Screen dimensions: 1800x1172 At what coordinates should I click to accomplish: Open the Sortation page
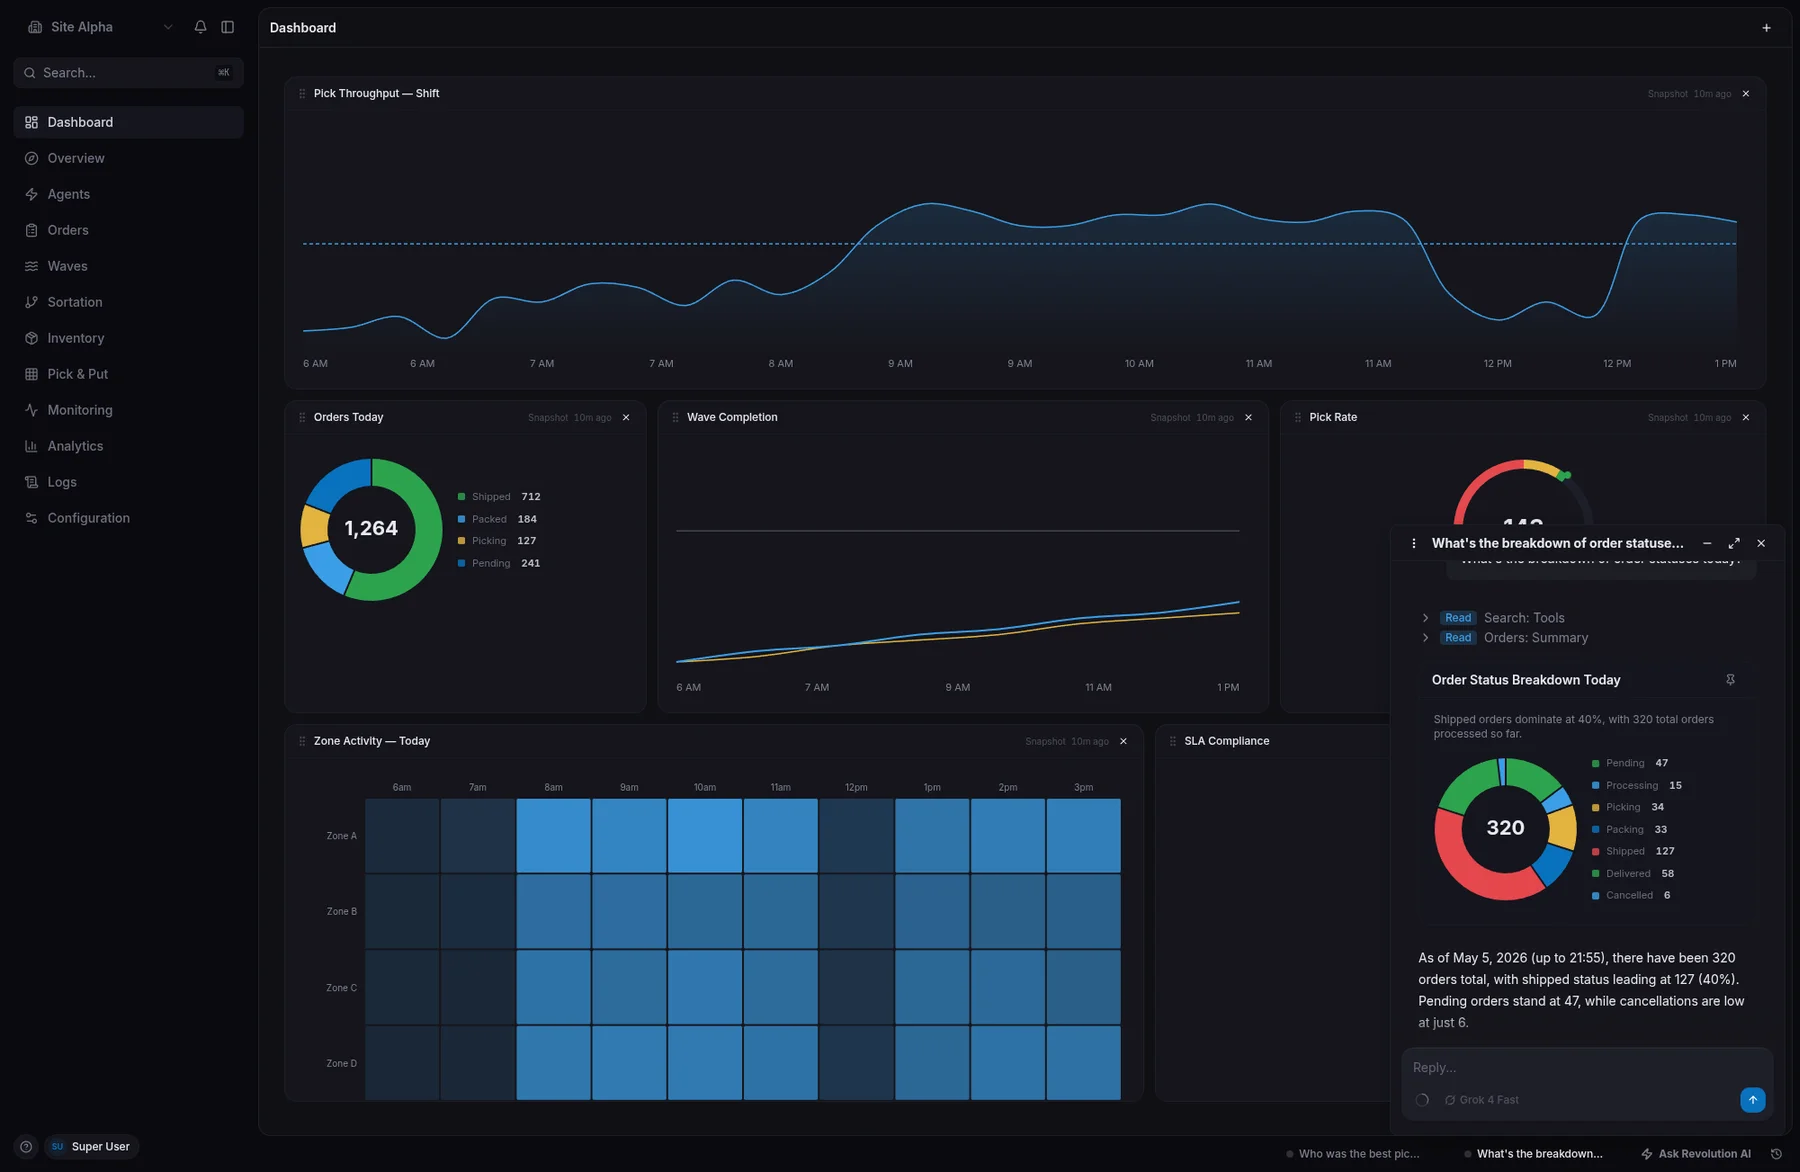click(128, 302)
